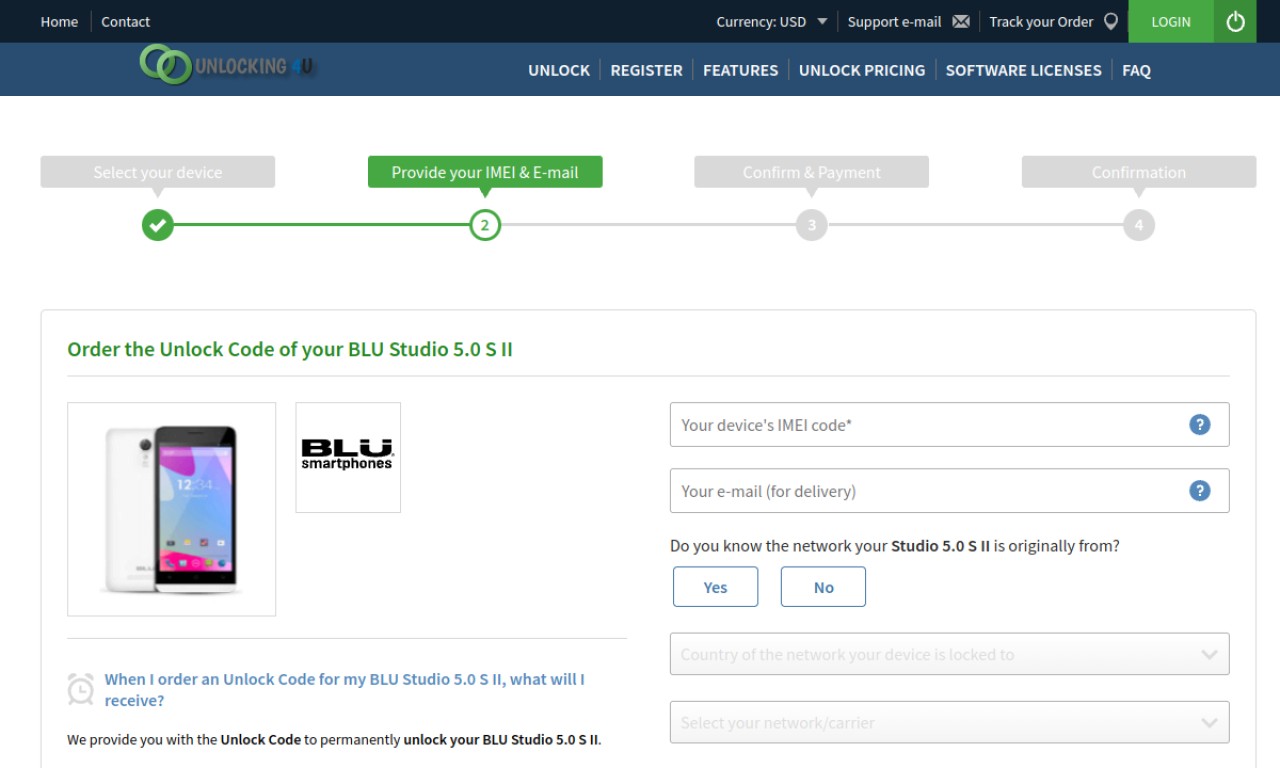The height and width of the screenshot is (768, 1280).
Task: Click the step 3 circle indicator
Action: (x=812, y=225)
